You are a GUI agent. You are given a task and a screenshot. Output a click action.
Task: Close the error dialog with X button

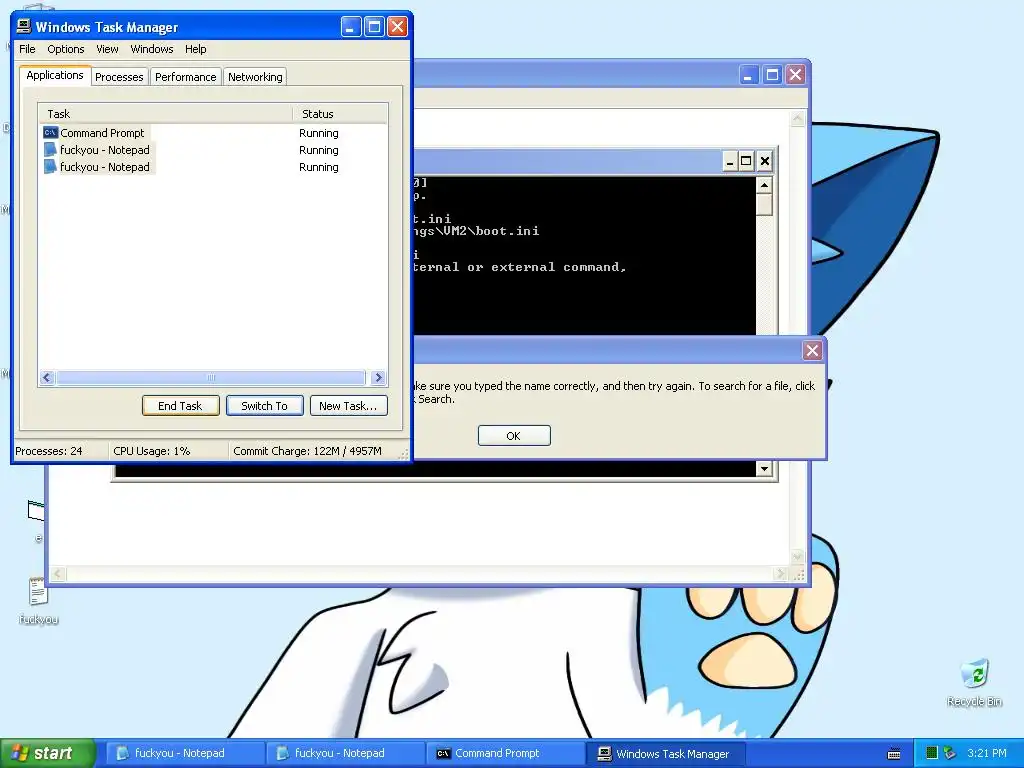[x=812, y=351]
